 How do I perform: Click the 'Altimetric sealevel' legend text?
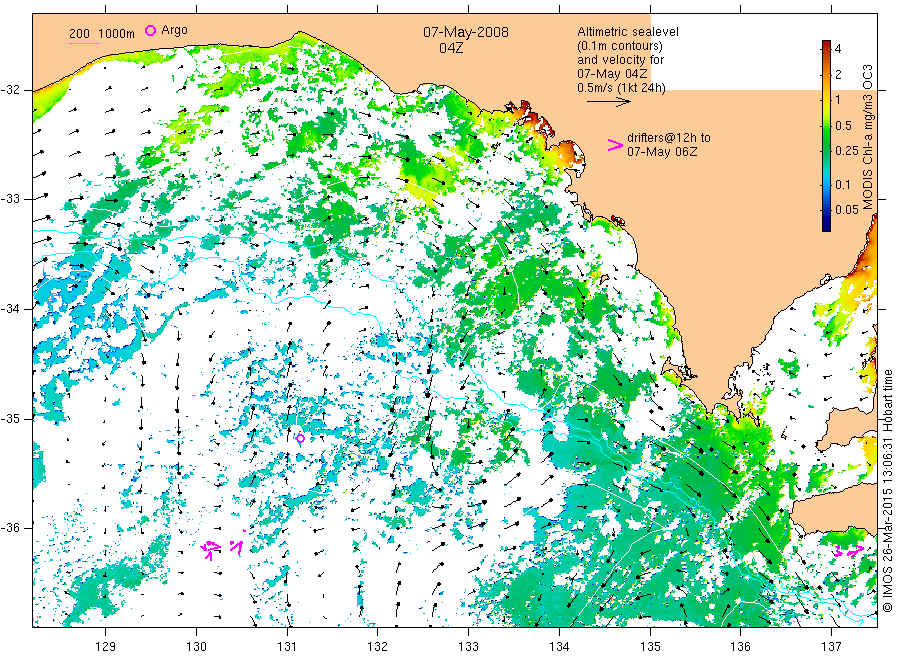627,32
